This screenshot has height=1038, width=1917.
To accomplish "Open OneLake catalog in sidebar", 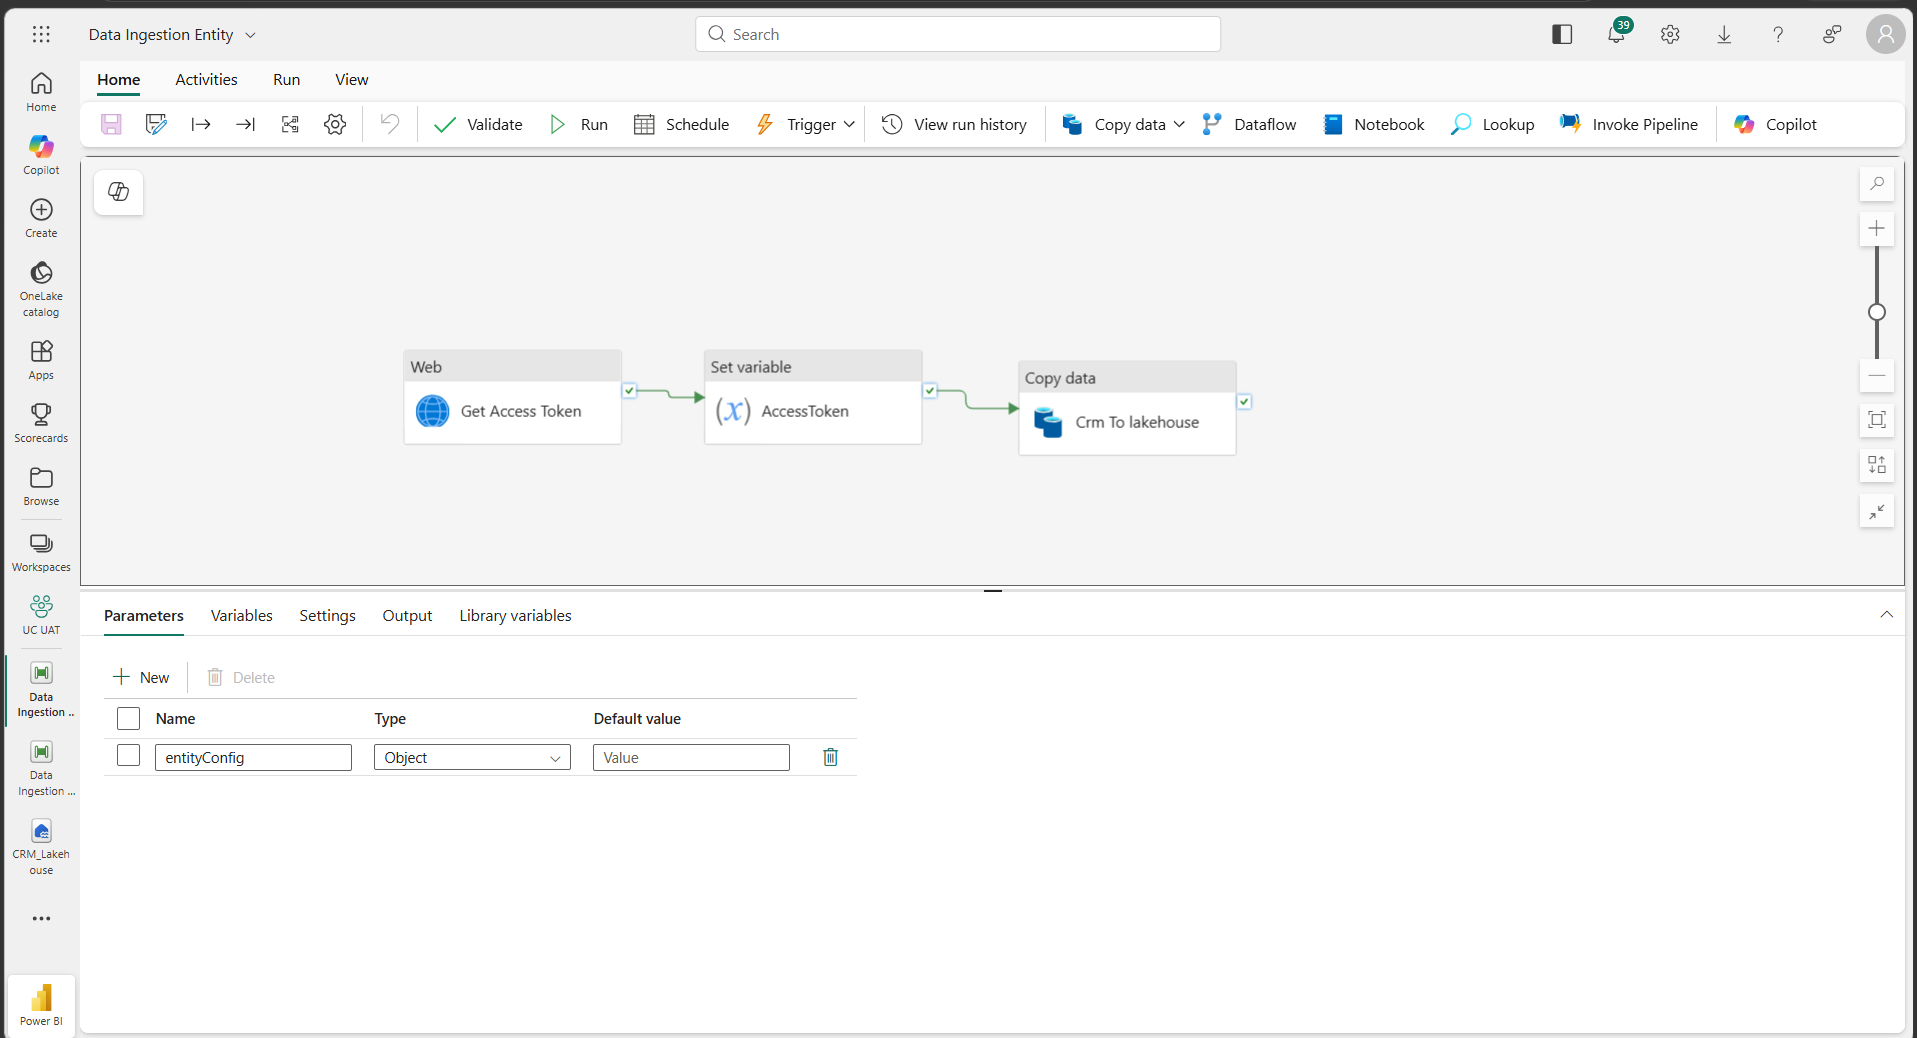I will click(x=41, y=289).
